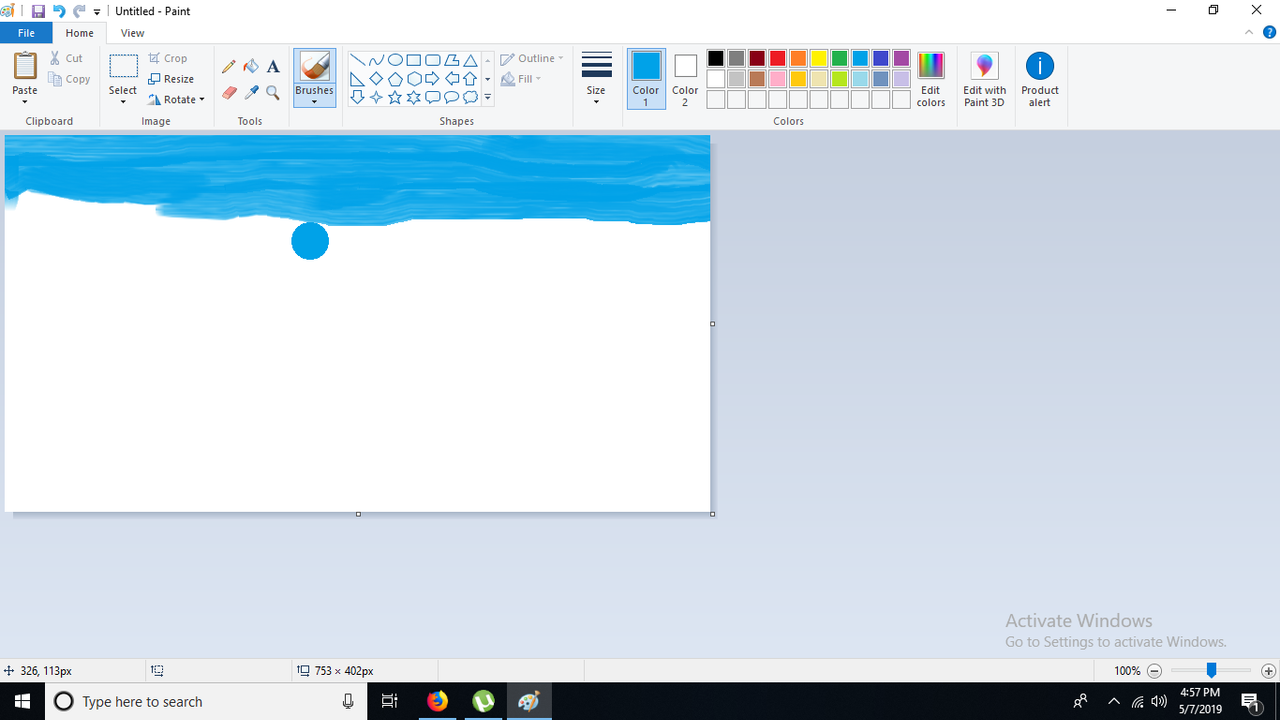
Task: Open Customize Quick Access Toolbar arrow
Action: point(97,12)
